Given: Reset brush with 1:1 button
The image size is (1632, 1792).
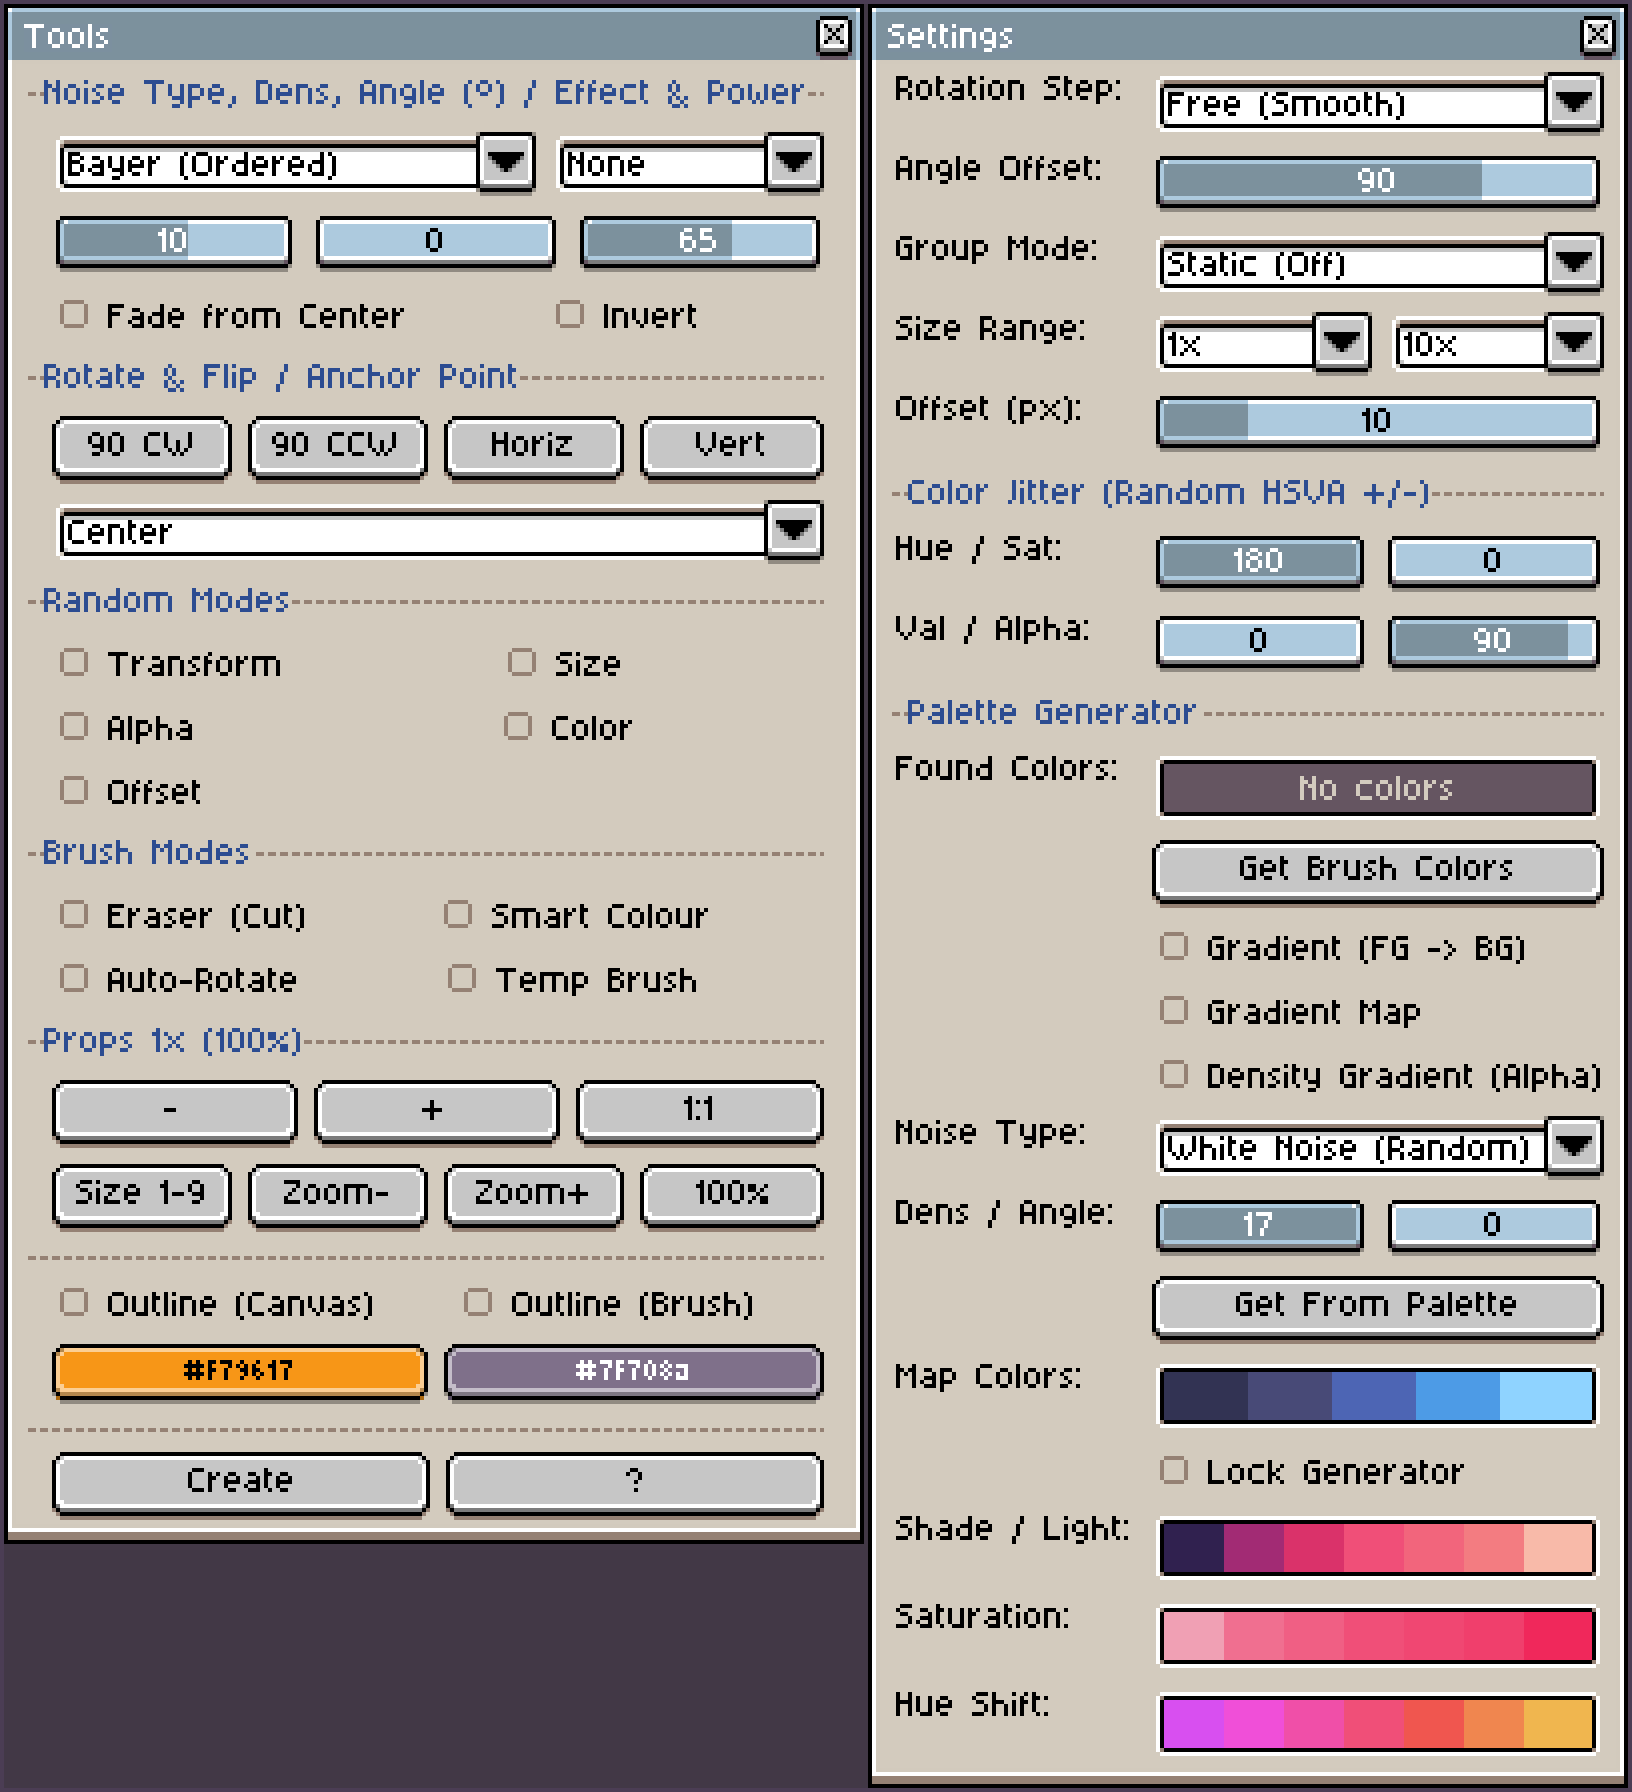Looking at the screenshot, I should pyautogui.click(x=698, y=1110).
